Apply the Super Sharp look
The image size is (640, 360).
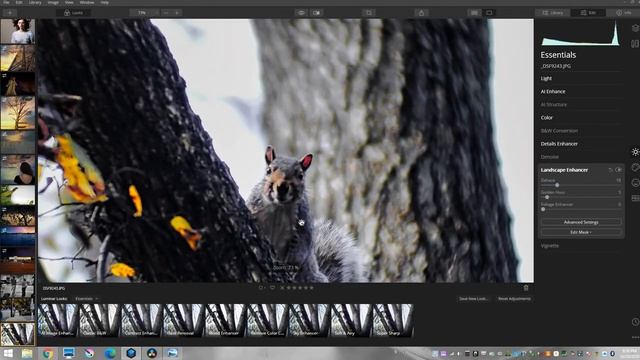click(393, 320)
